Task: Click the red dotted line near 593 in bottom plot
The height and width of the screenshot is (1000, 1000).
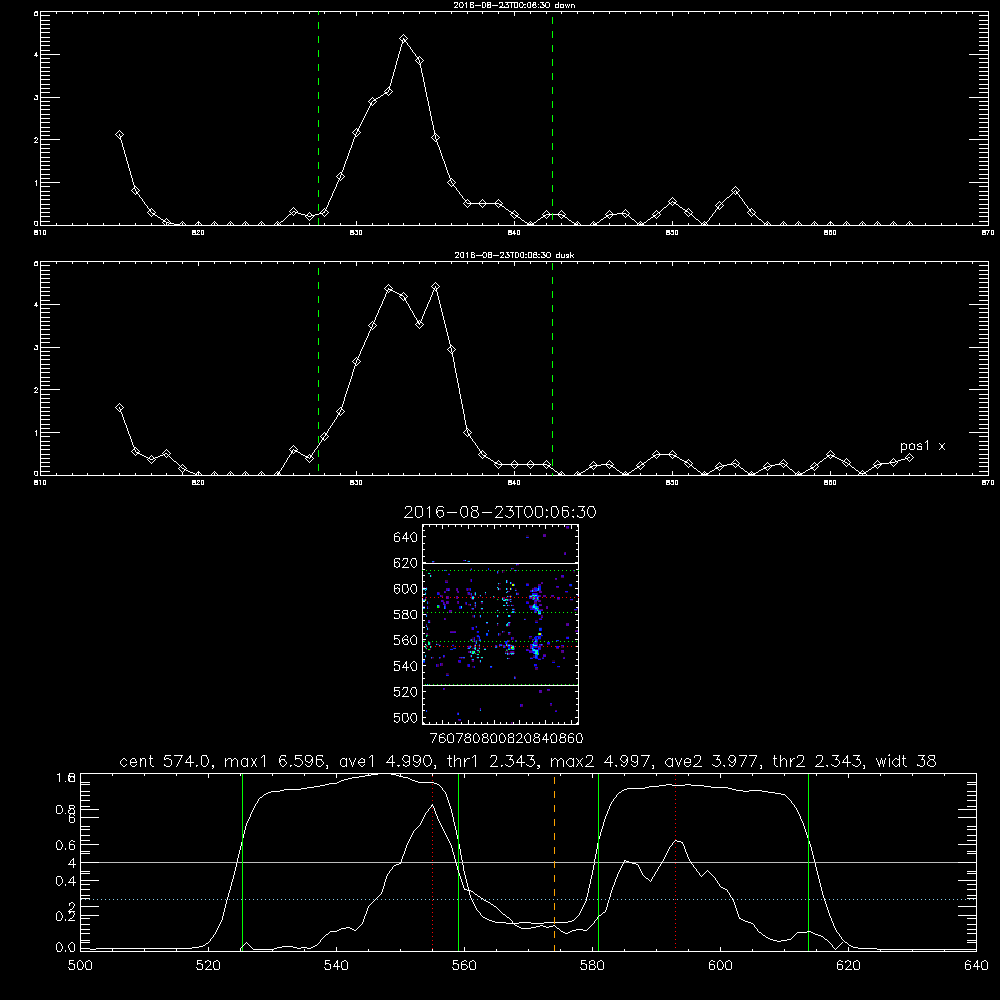Action: [675, 862]
